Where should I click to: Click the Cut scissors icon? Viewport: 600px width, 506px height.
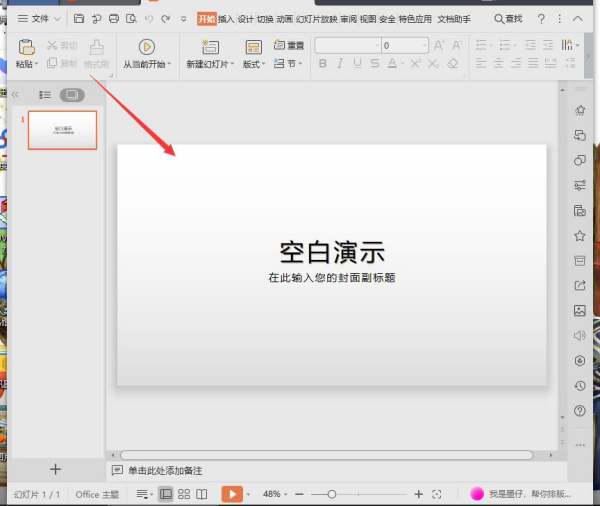pyautogui.click(x=52, y=46)
